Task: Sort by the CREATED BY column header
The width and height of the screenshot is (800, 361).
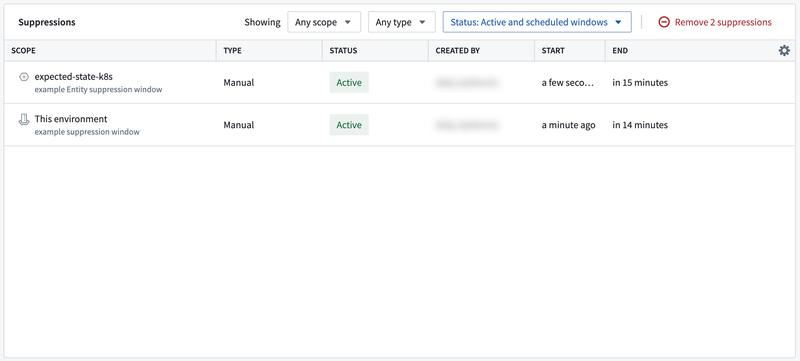Action: [458, 51]
